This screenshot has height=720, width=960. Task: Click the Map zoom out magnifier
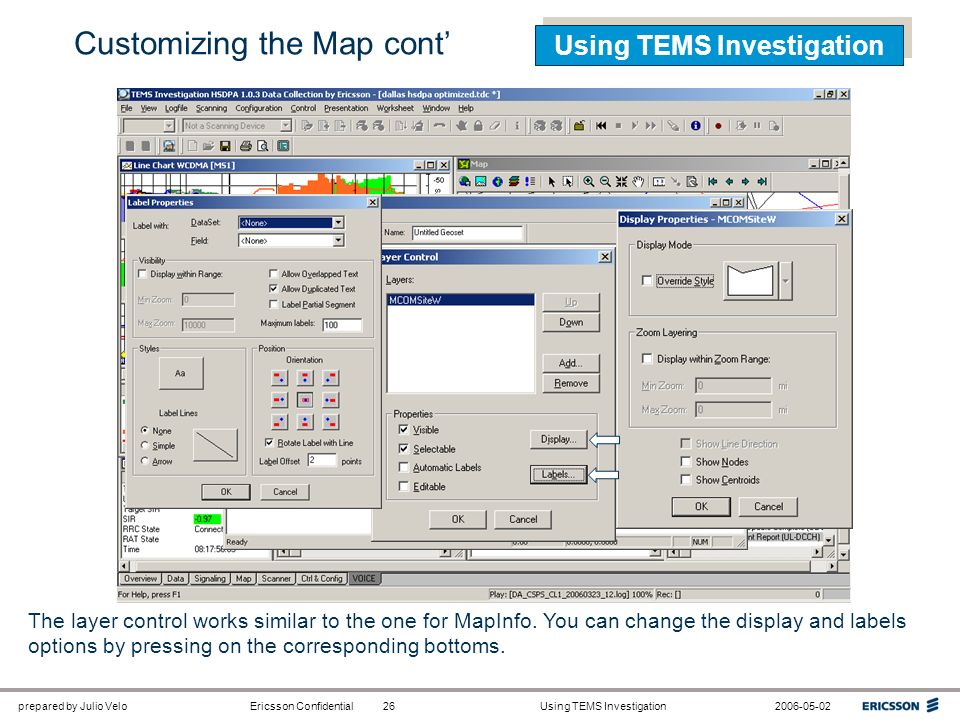point(605,181)
